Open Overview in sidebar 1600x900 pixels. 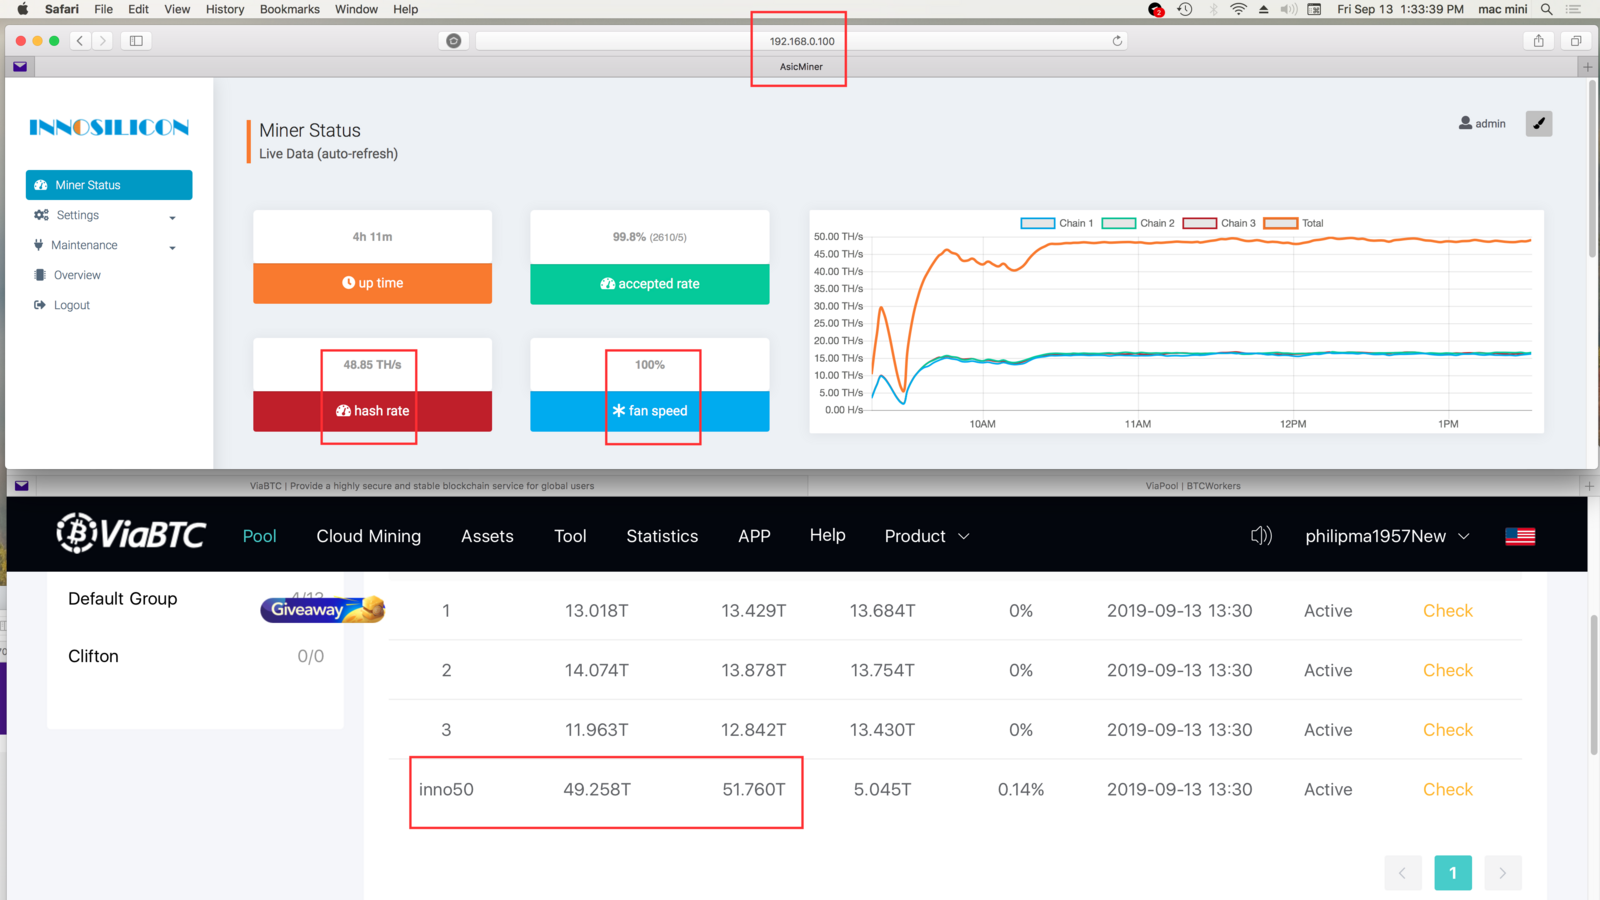[x=77, y=275]
